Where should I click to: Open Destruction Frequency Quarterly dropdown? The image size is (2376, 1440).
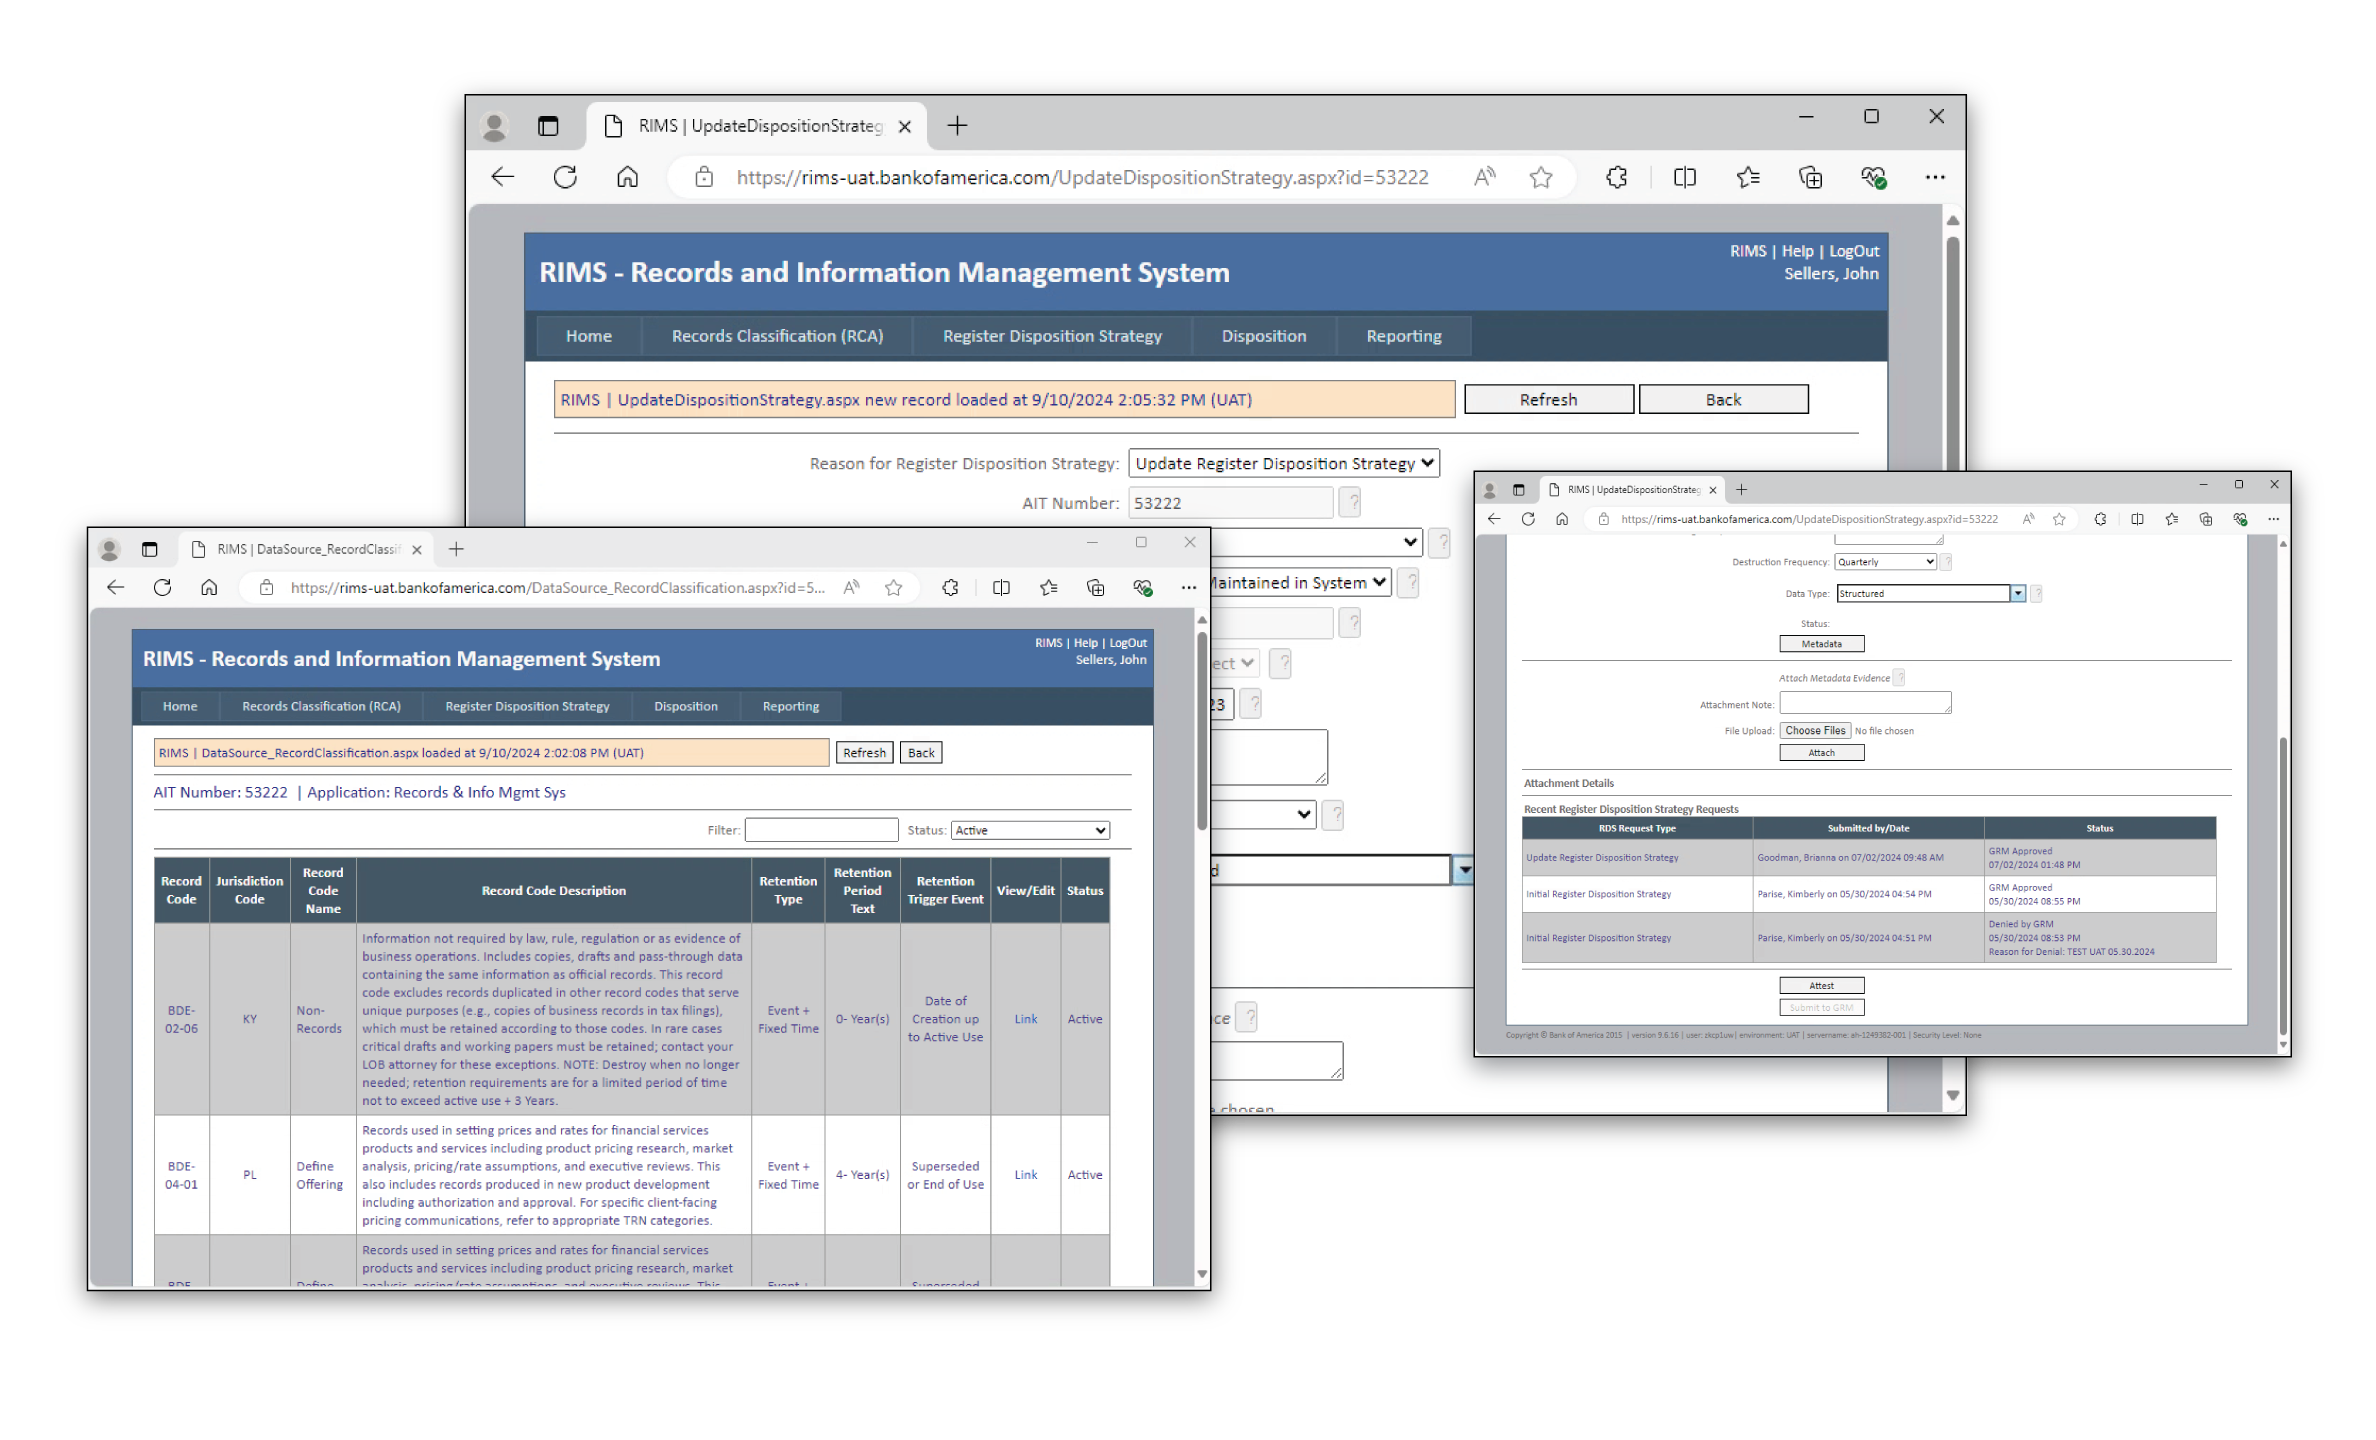(x=1885, y=562)
